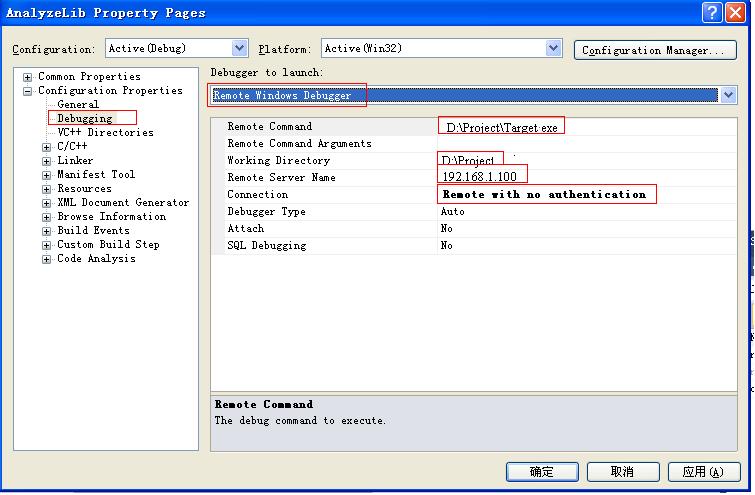Expand the Common Properties node
Image resolution: width=755 pixels, height=495 pixels.
(27, 77)
